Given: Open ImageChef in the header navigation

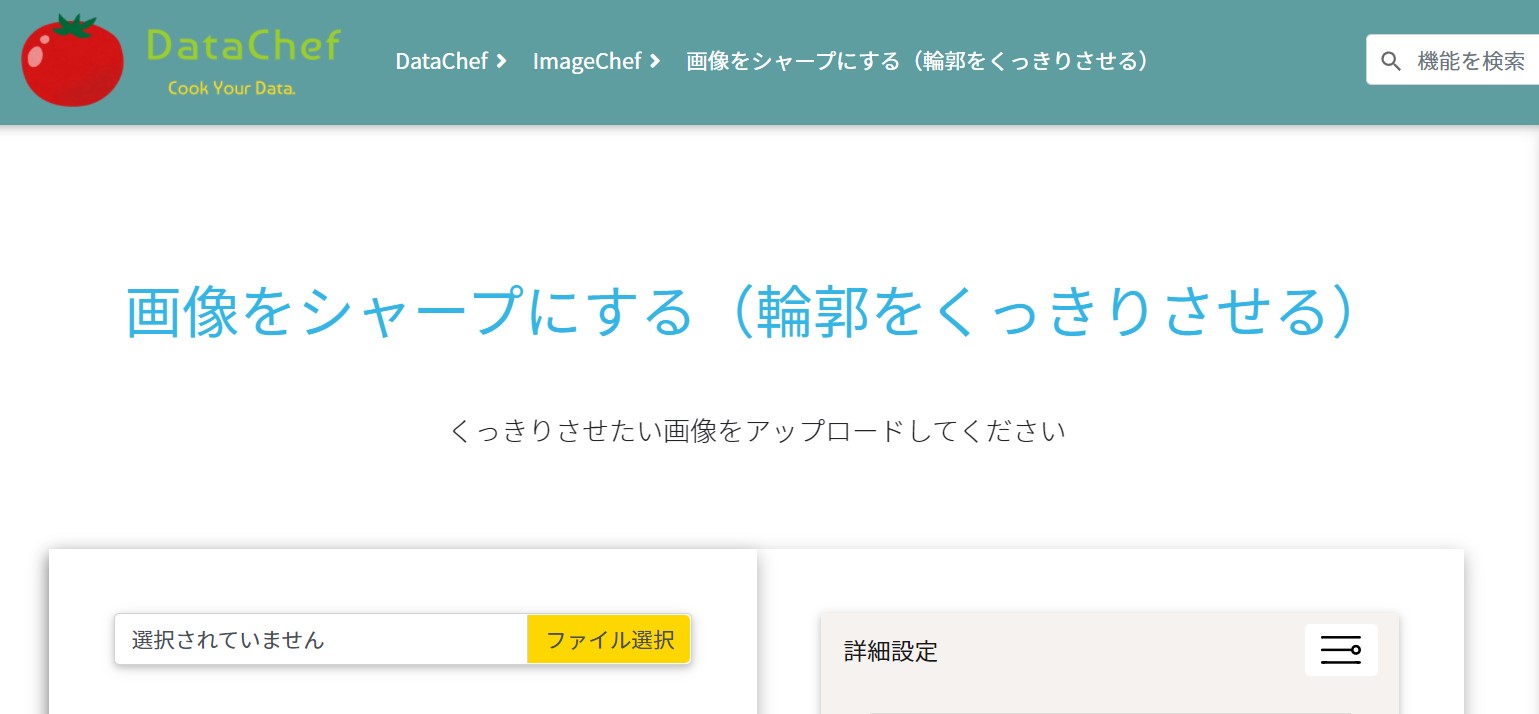Looking at the screenshot, I should 587,61.
